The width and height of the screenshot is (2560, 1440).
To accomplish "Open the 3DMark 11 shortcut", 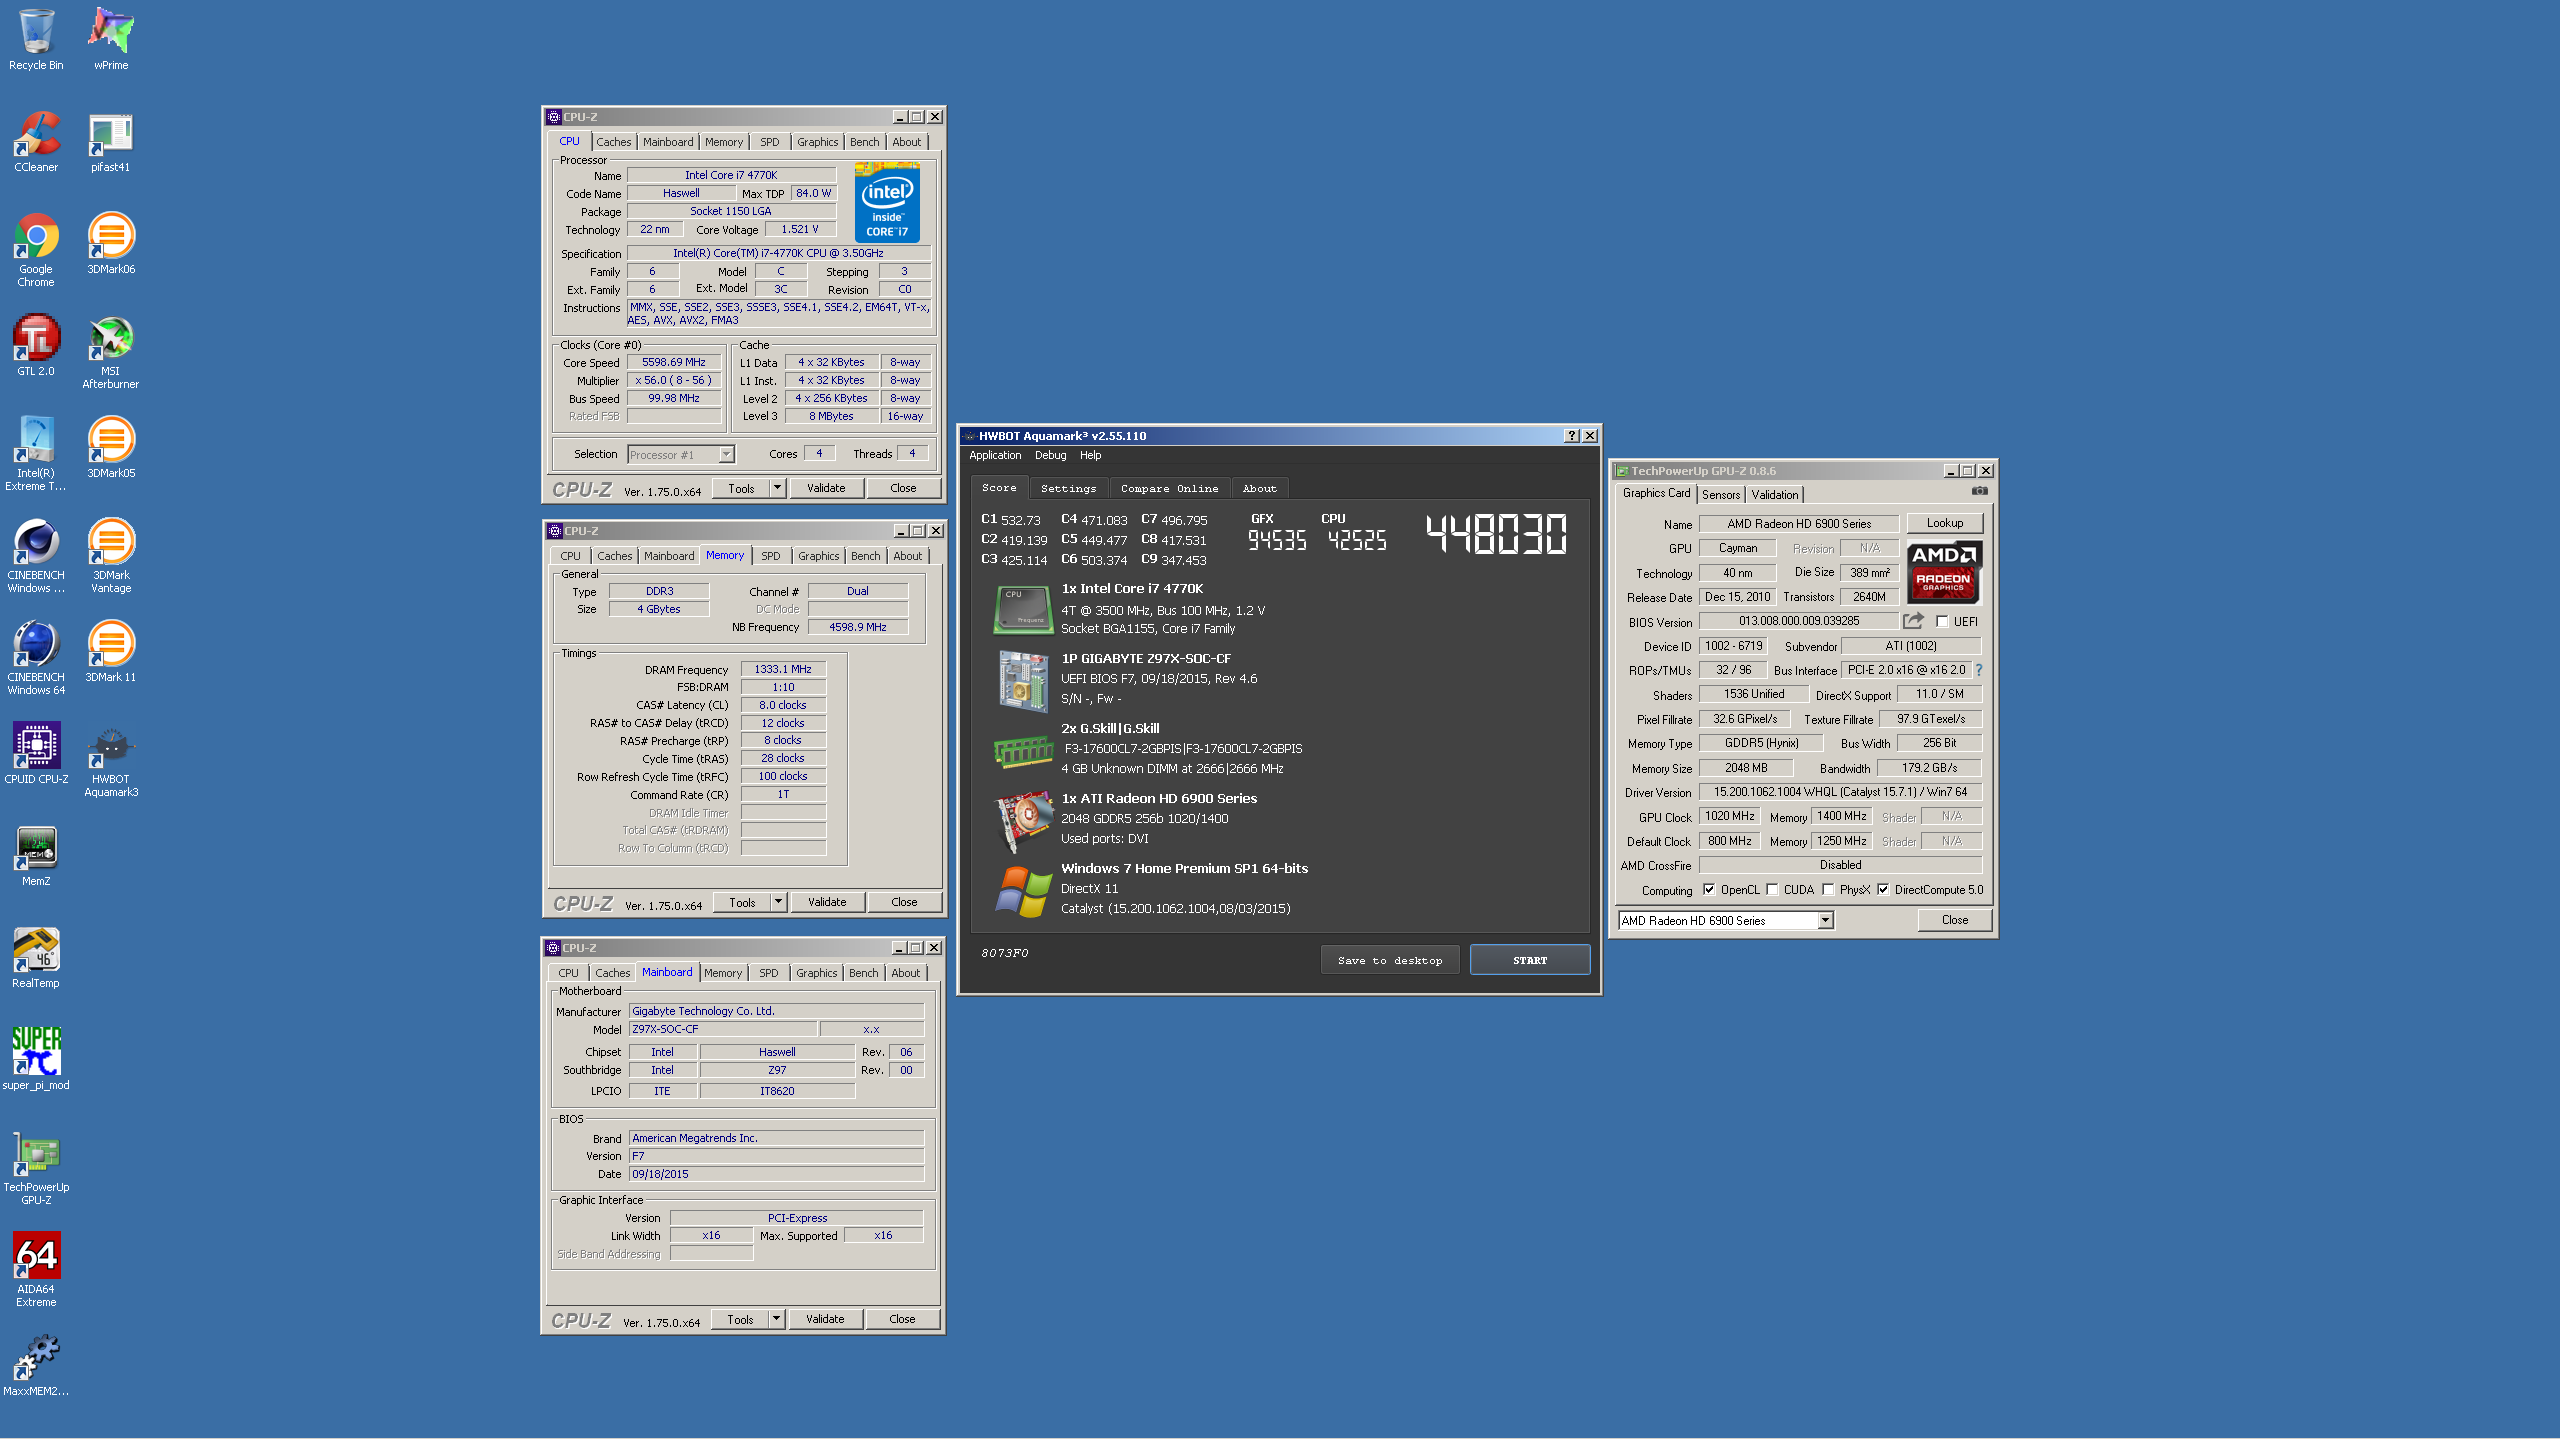I will pyautogui.click(x=111, y=652).
